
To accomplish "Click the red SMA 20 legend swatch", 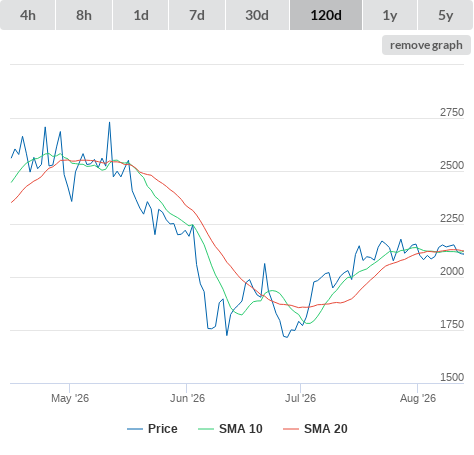I will pos(291,429).
